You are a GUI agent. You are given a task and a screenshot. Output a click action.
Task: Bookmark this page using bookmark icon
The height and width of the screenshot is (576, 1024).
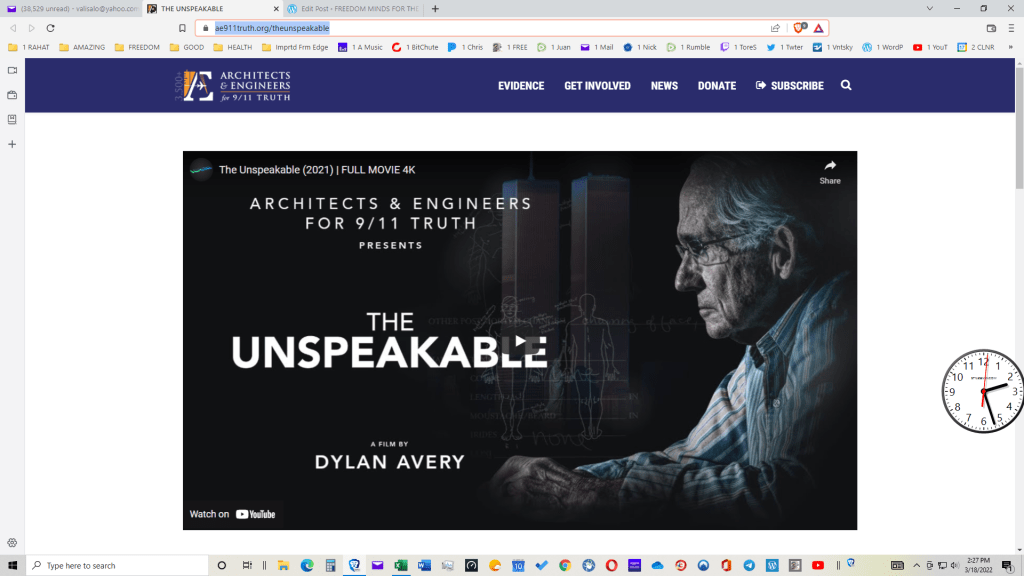tap(181, 28)
